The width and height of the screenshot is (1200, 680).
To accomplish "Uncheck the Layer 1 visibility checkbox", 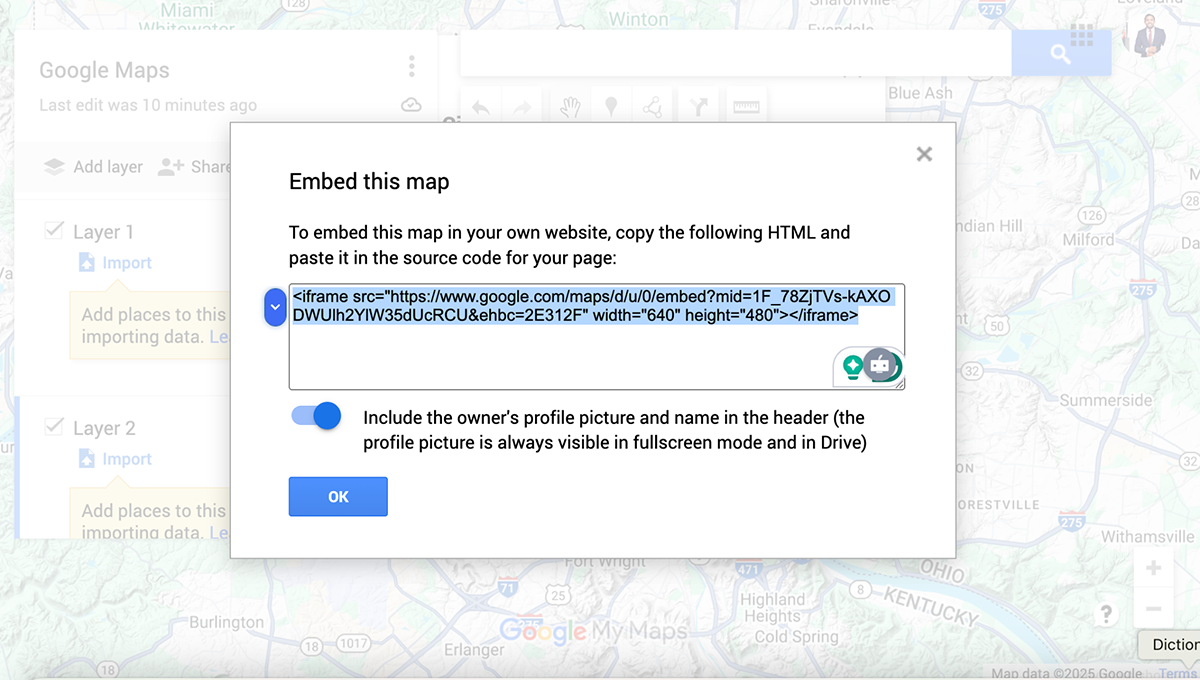I will click(x=55, y=231).
